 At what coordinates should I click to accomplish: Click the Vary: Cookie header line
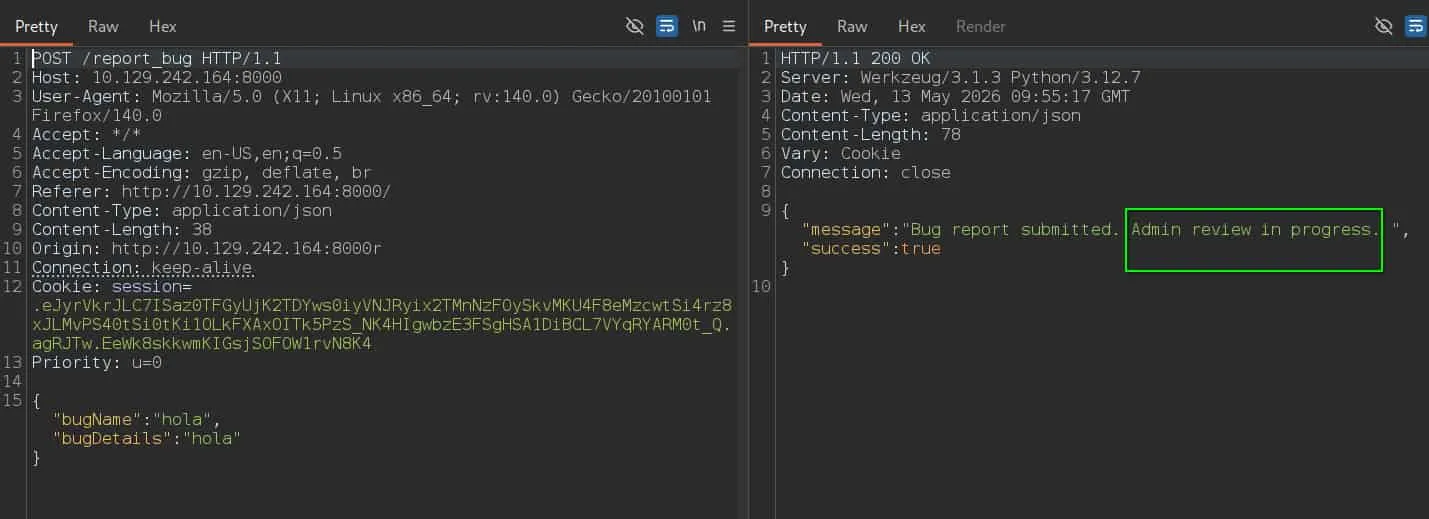pos(841,154)
